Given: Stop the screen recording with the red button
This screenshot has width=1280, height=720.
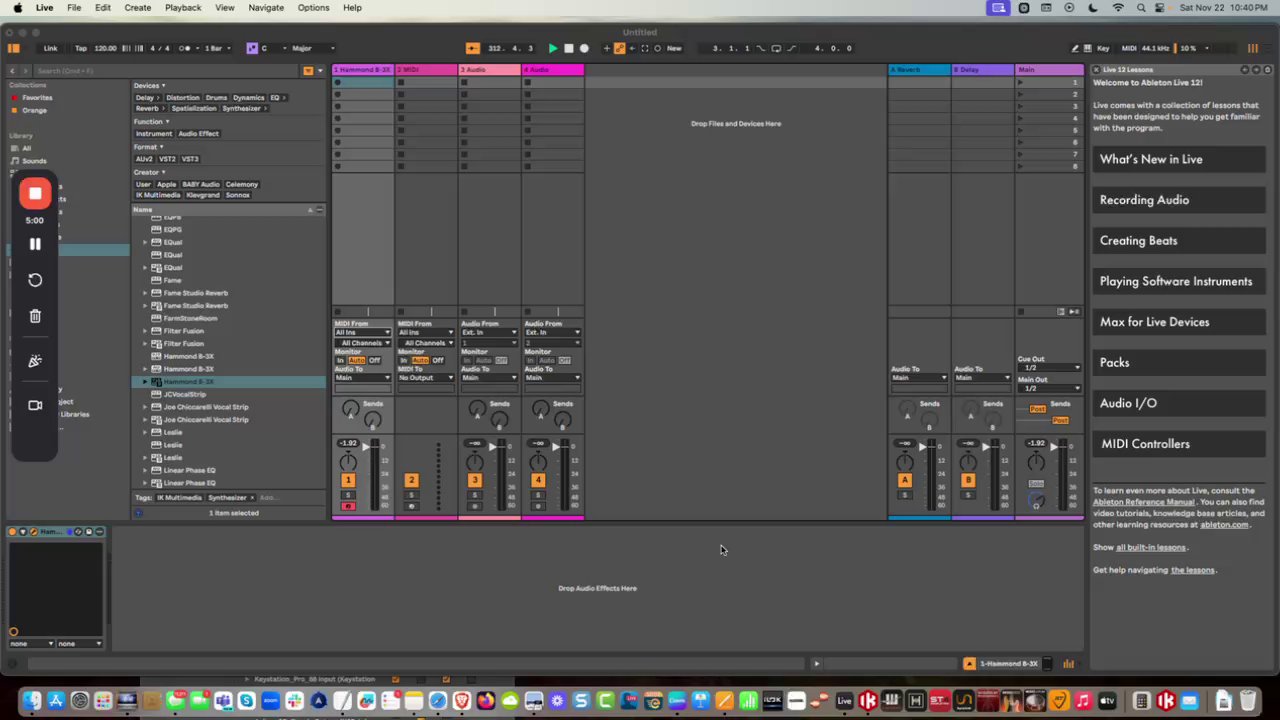Looking at the screenshot, I should (35, 194).
